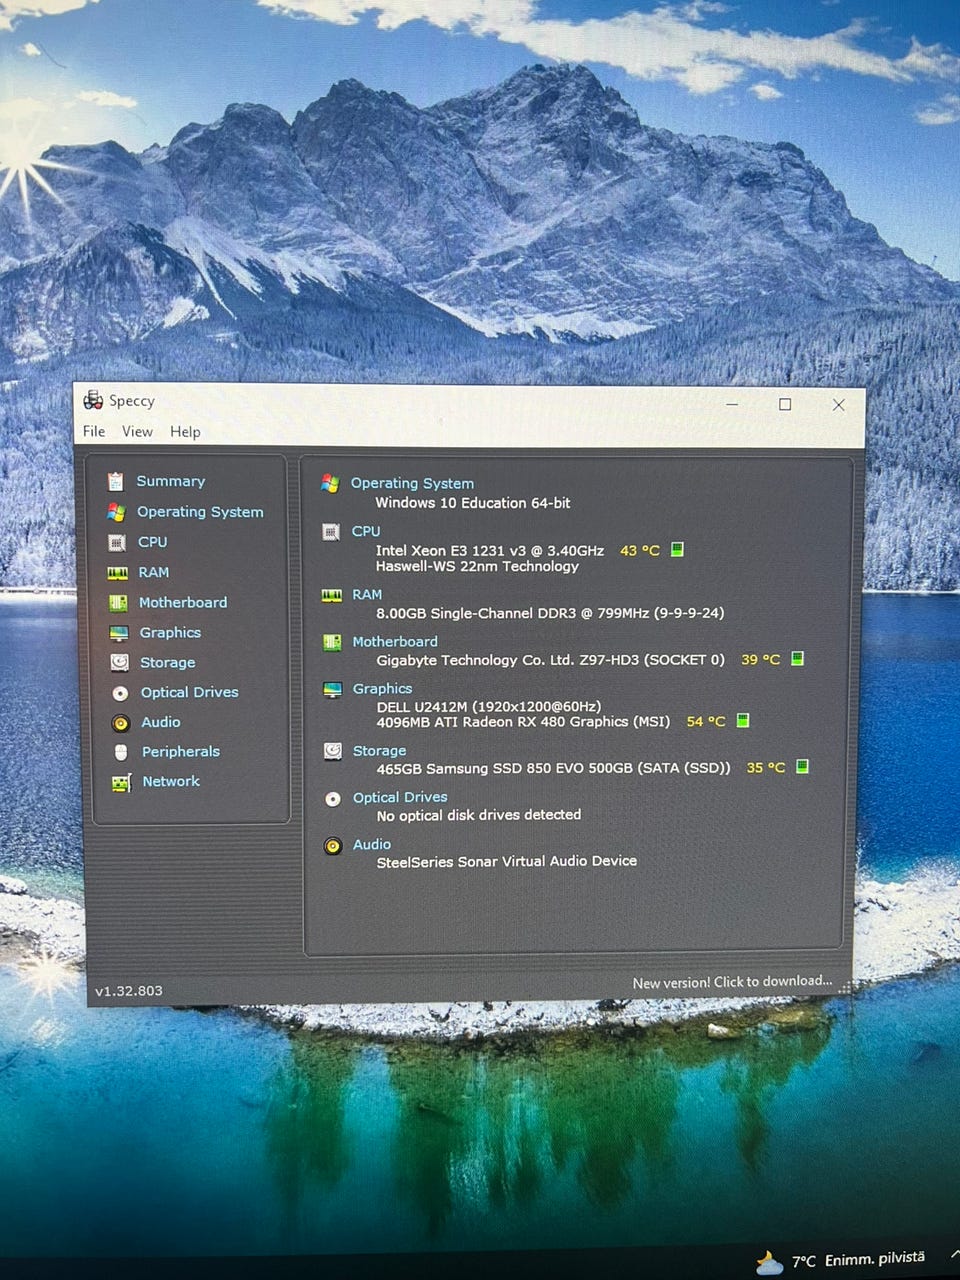Click the CPU icon in summary pane
The height and width of the screenshot is (1280, 960).
click(x=331, y=532)
